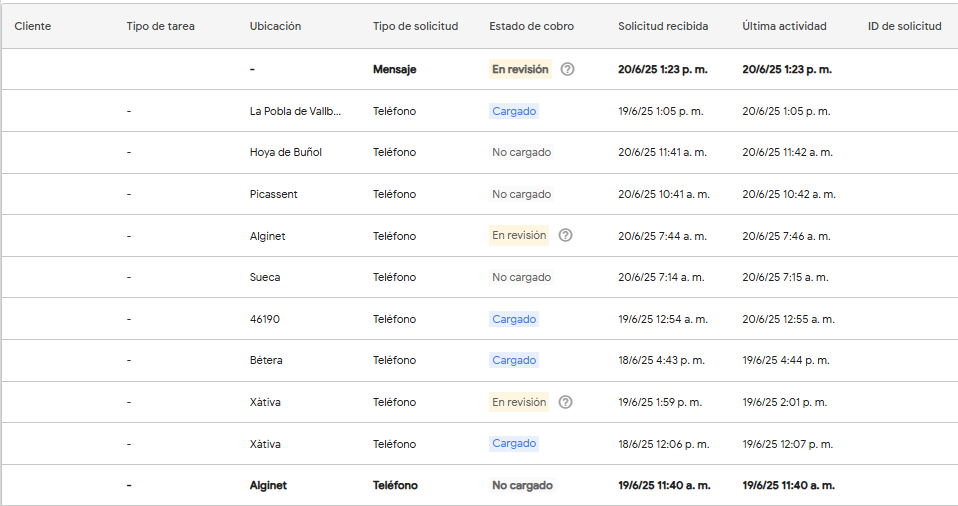Image resolution: width=958 pixels, height=506 pixels.
Task: Open the Bétera request row
Action: click(x=480, y=361)
